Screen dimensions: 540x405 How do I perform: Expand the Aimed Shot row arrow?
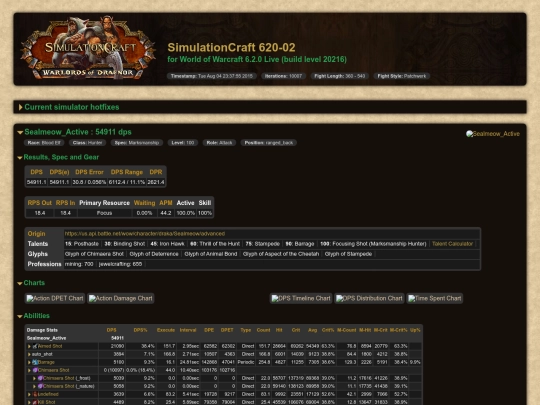(29, 346)
